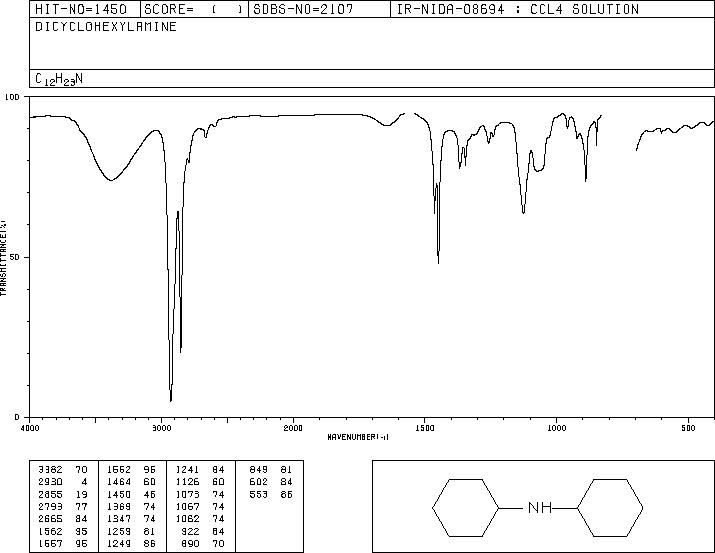Select the 1369 peak entry in the table

point(131,506)
